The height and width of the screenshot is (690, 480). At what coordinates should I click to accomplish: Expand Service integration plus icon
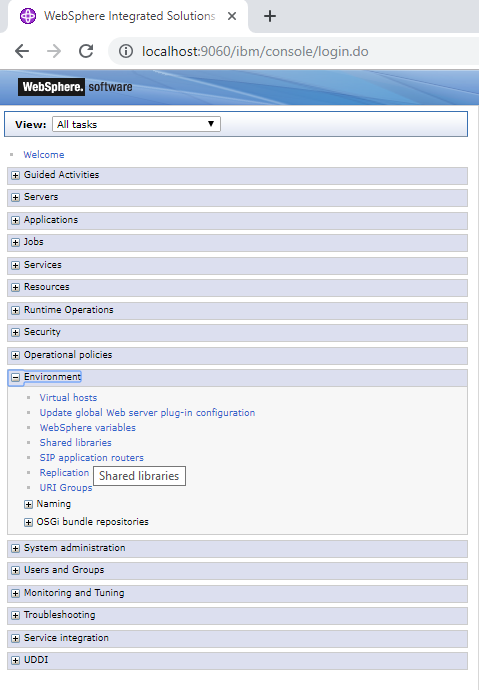coord(15,638)
